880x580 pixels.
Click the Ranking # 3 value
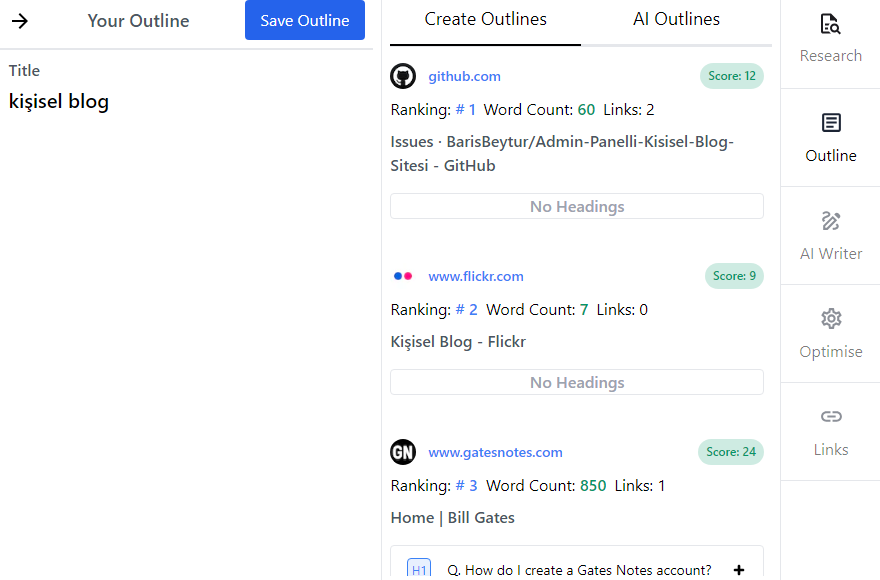[466, 486]
